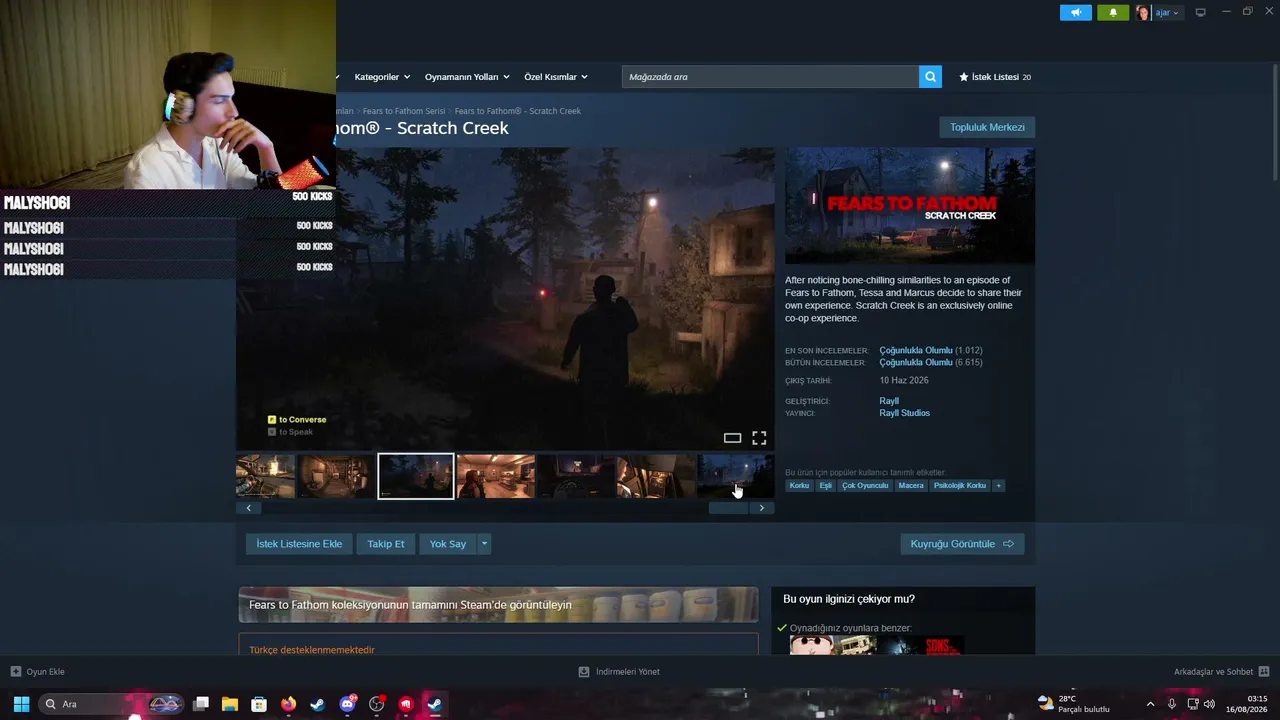Open the green bell notifications icon
The image size is (1280, 720).
pyautogui.click(x=1113, y=13)
